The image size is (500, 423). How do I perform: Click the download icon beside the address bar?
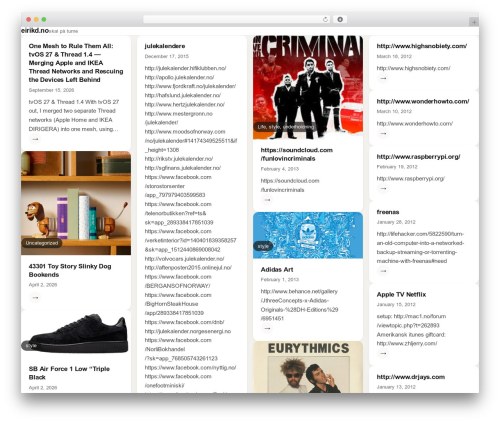pyautogui.click(x=340, y=20)
